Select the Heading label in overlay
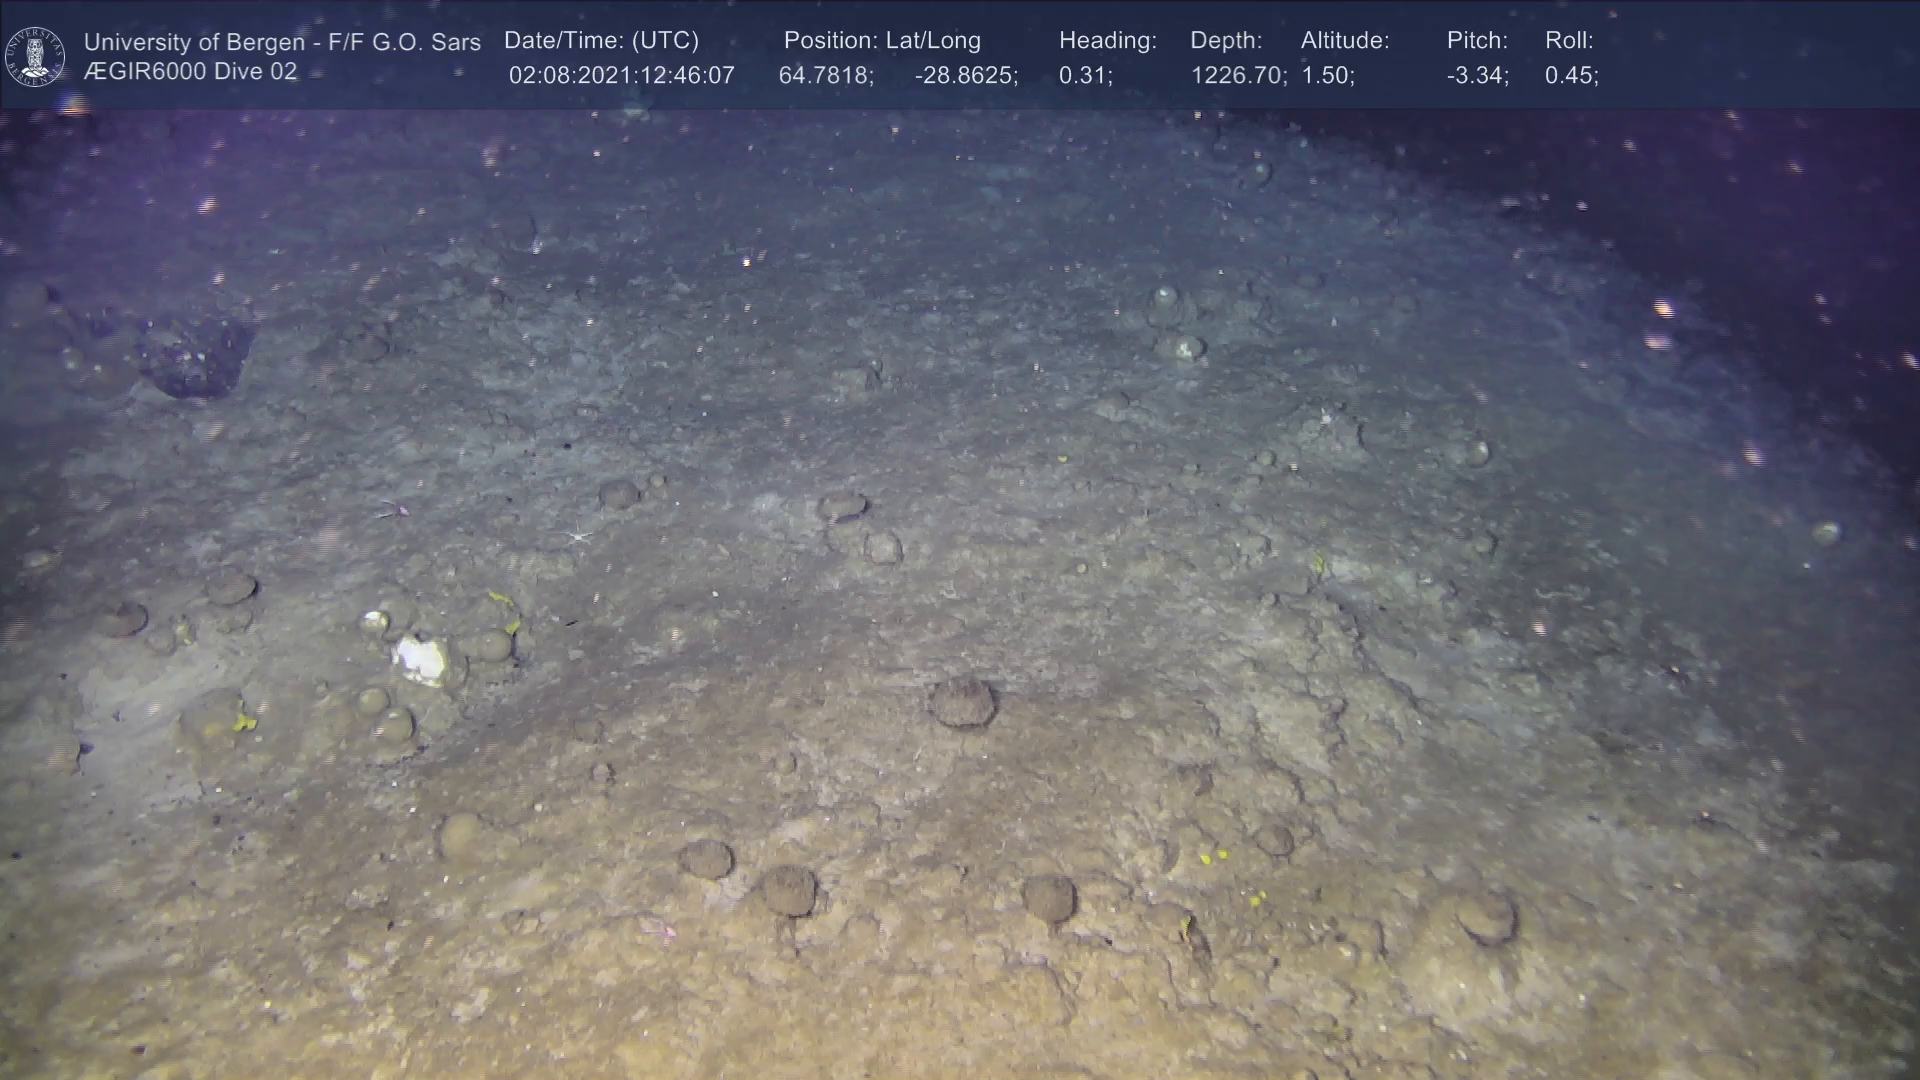1920x1080 pixels. pyautogui.click(x=1107, y=40)
